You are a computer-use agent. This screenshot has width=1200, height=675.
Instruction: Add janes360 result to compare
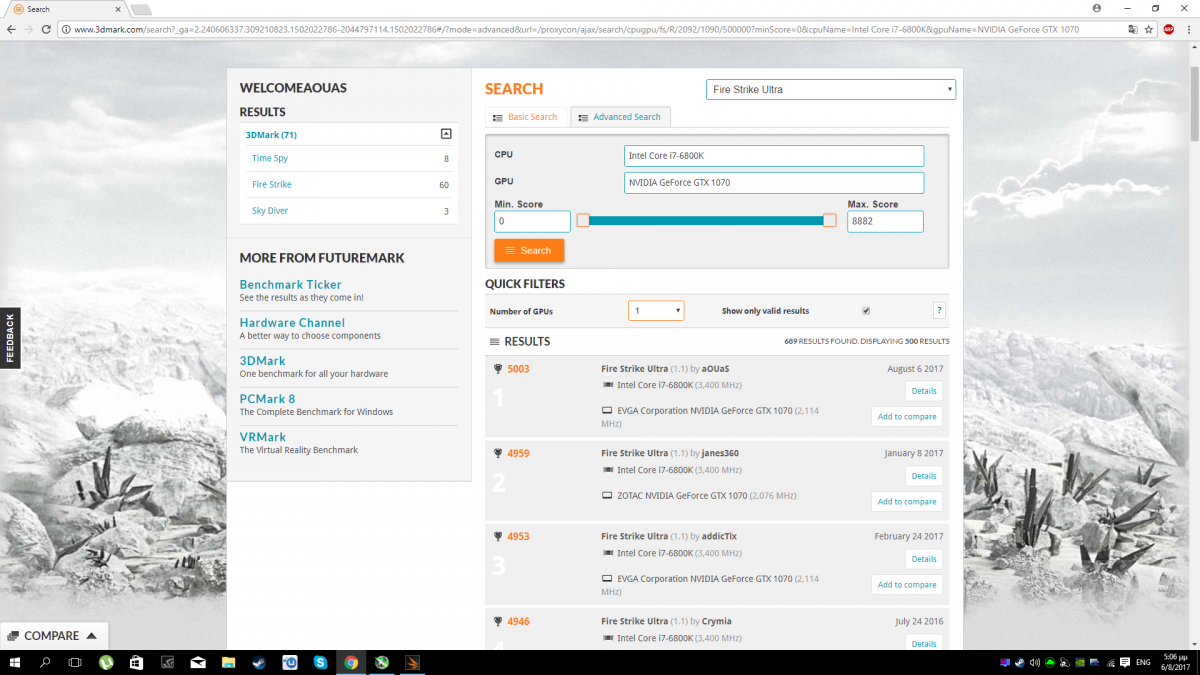point(907,502)
